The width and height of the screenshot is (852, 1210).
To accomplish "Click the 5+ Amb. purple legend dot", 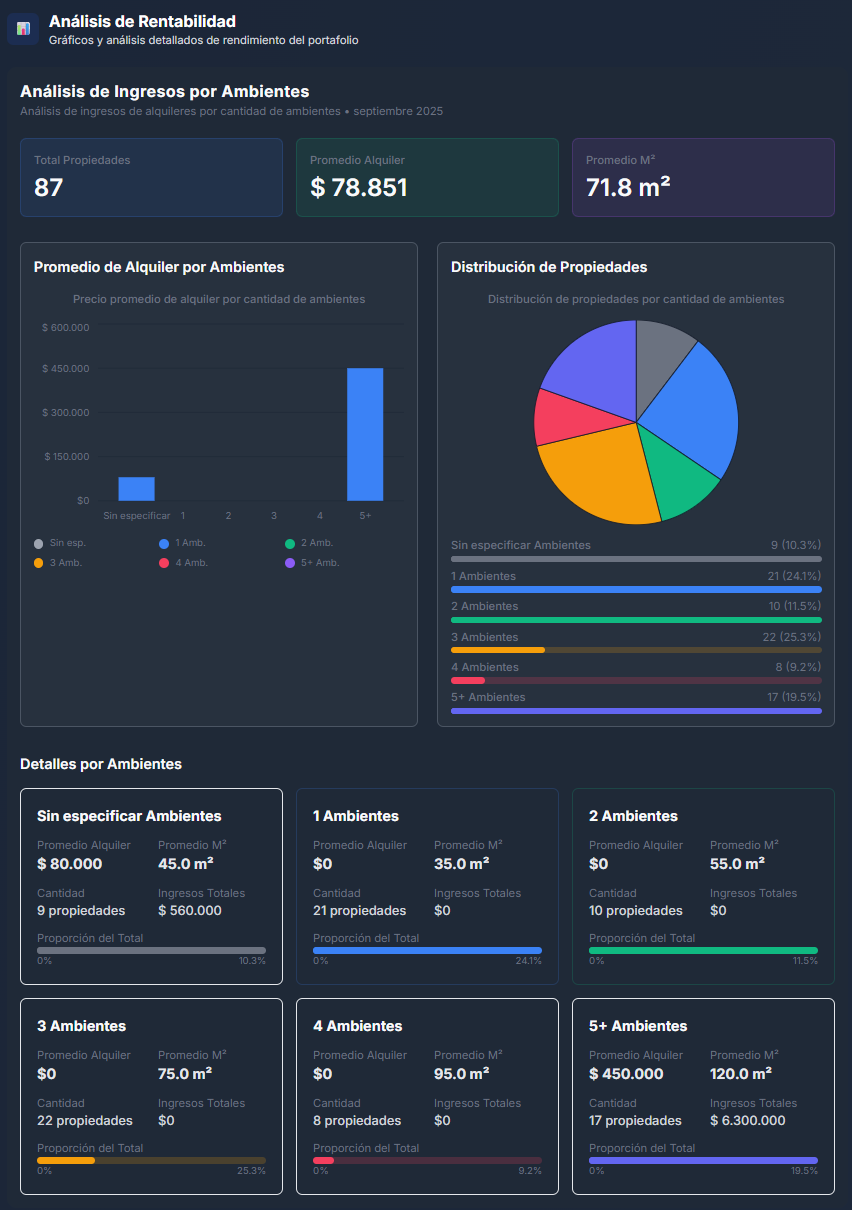I will [290, 563].
